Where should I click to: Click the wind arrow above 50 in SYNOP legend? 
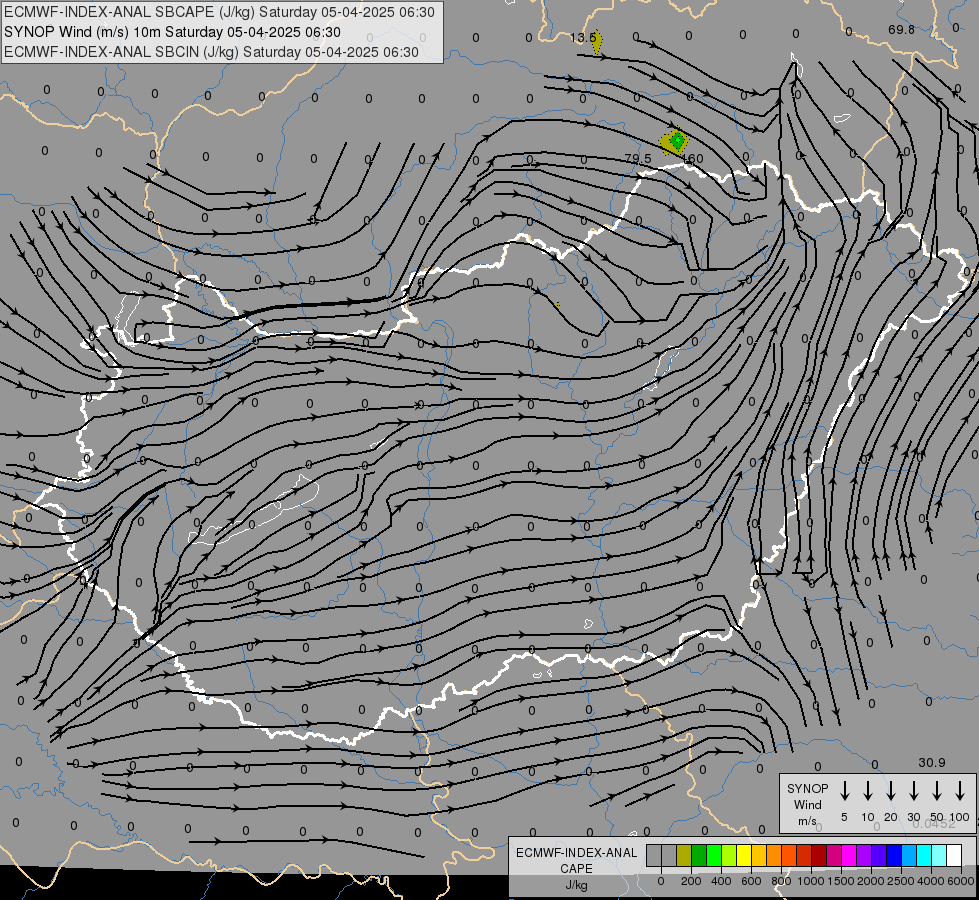pyautogui.click(x=937, y=791)
